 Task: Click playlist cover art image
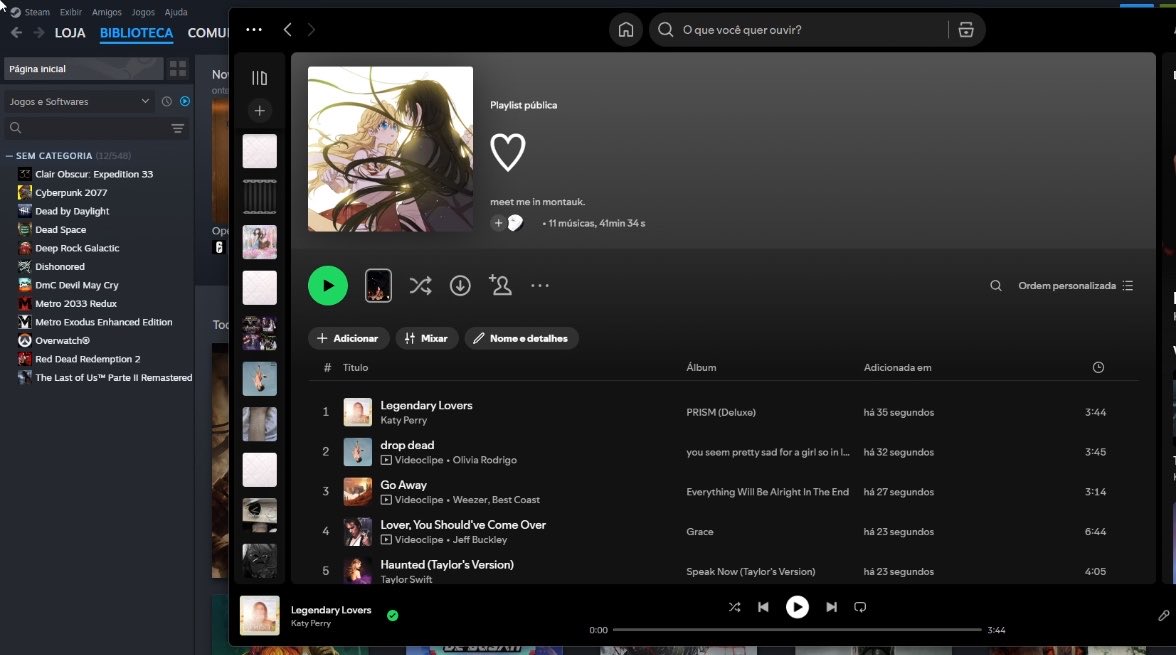391,149
